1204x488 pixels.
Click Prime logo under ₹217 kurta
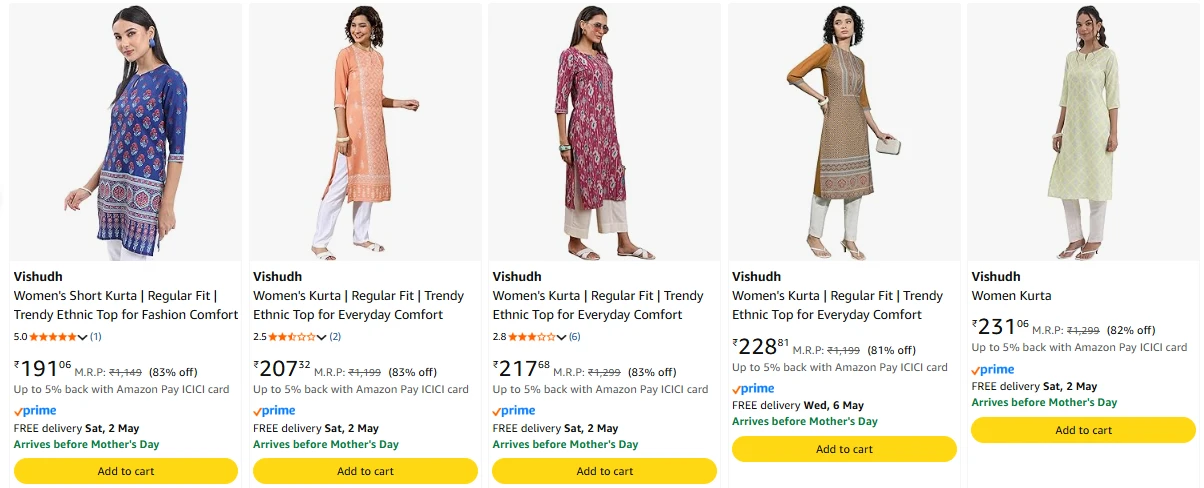point(514,411)
